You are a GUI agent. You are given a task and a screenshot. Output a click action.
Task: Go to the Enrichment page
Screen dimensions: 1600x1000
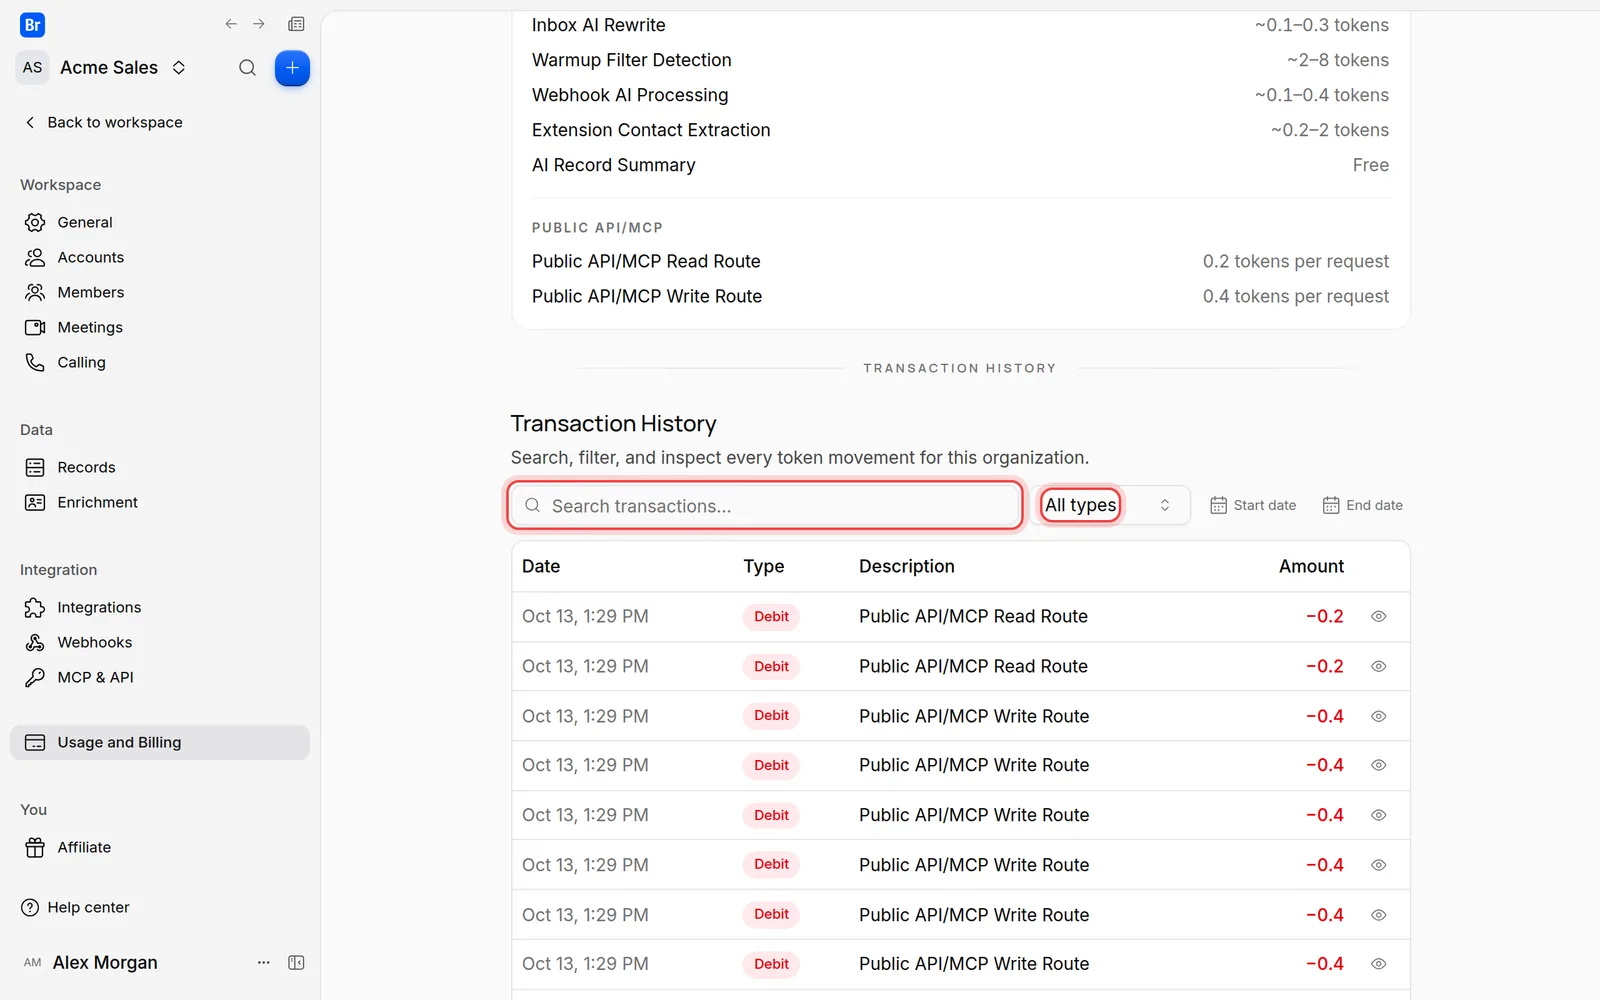coord(160,502)
